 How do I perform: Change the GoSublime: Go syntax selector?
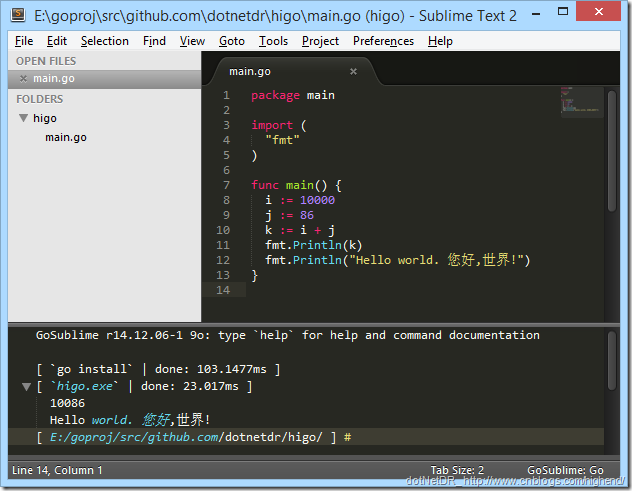pyautogui.click(x=565, y=470)
